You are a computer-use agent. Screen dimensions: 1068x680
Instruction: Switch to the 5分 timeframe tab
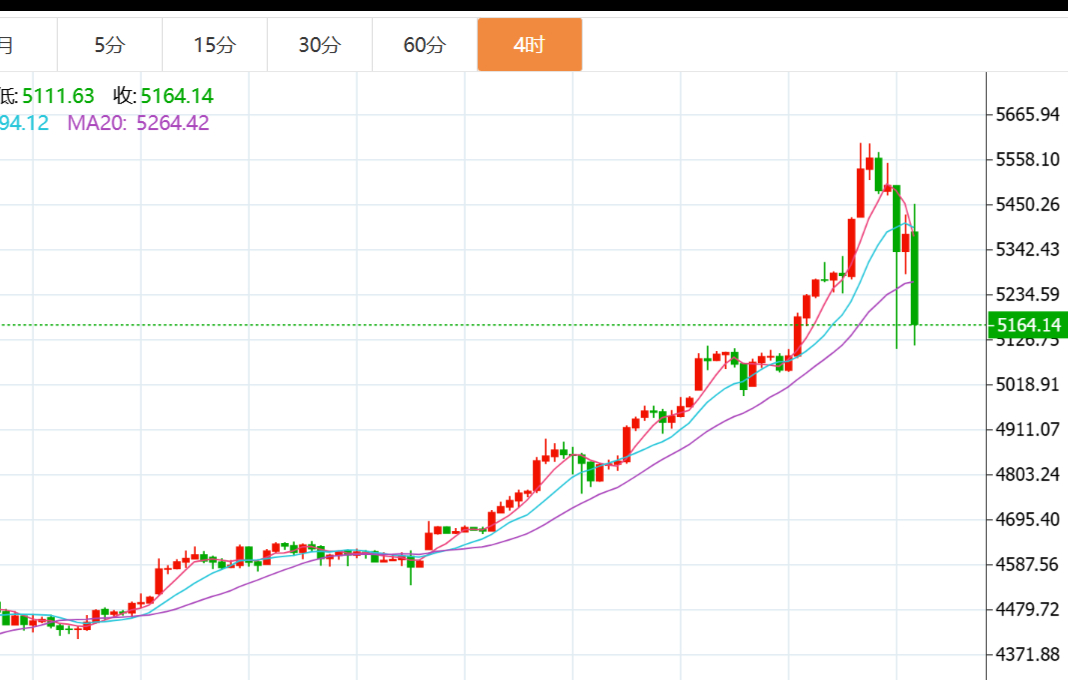tap(110, 45)
